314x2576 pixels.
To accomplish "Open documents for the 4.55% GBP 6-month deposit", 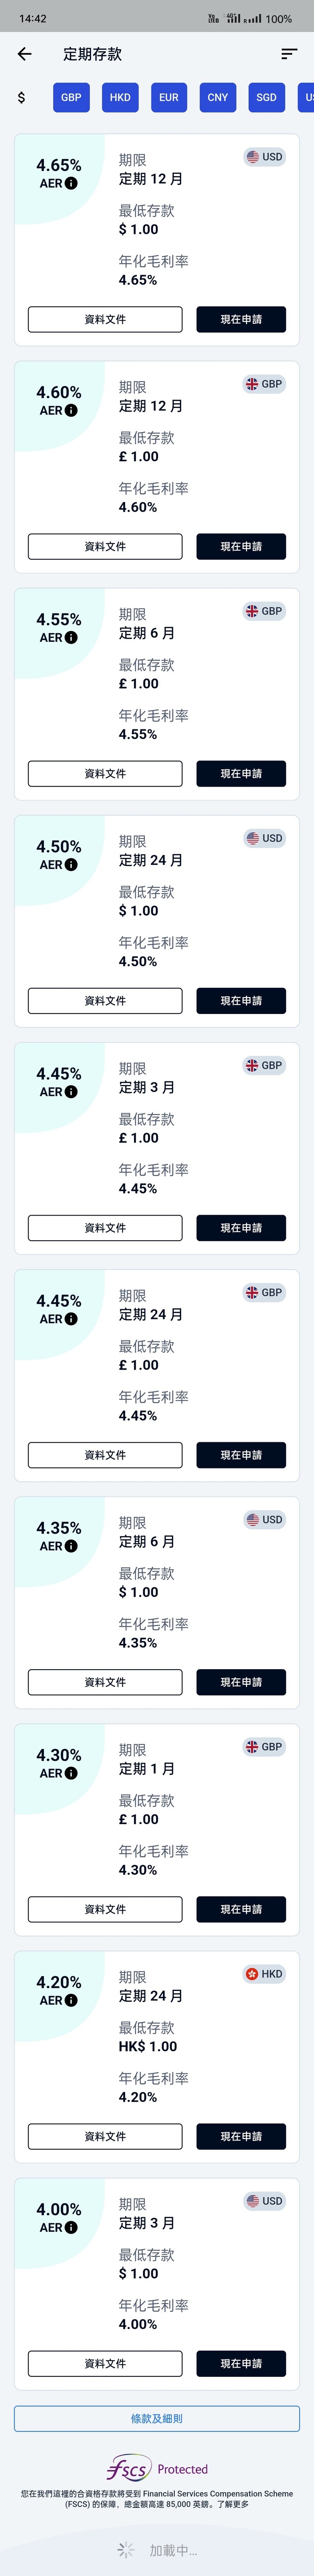I will pyautogui.click(x=105, y=773).
